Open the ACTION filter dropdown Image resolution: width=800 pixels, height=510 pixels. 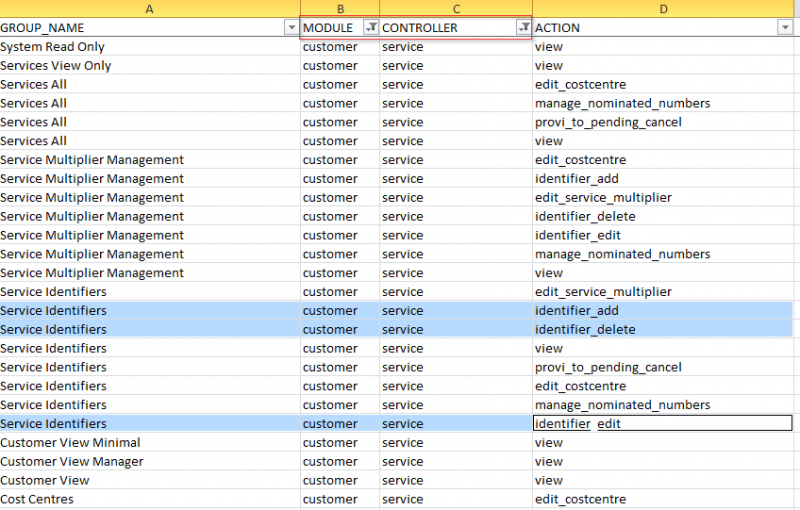point(785,28)
